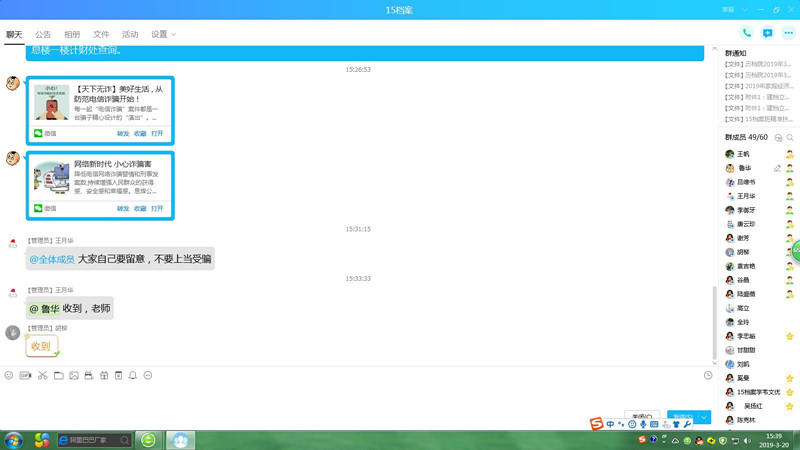Open the emoji picker in the chat toolbar
Screen dimensions: 800x450
(9, 376)
